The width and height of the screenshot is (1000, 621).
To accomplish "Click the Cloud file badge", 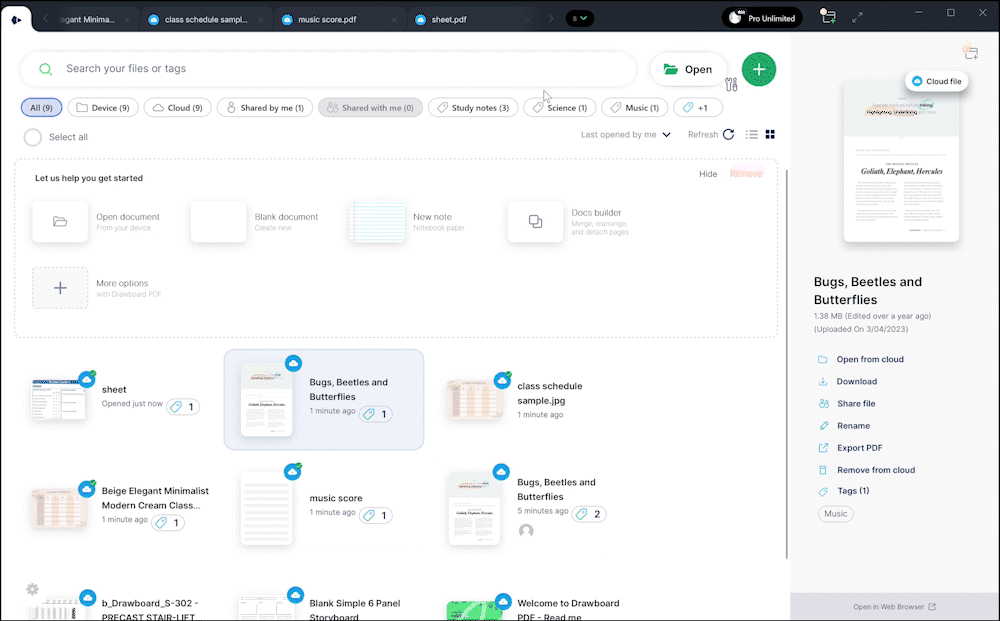I will coord(936,82).
